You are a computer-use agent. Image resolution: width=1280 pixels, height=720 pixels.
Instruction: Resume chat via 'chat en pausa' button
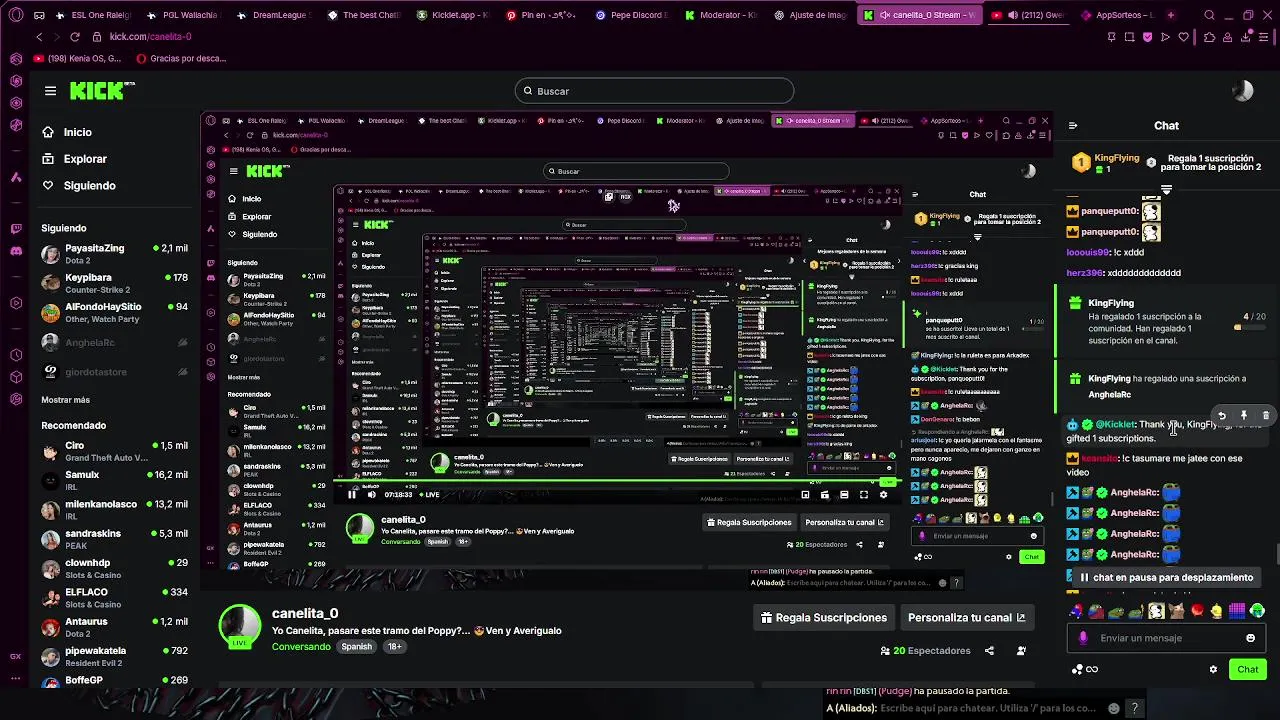[1166, 577]
